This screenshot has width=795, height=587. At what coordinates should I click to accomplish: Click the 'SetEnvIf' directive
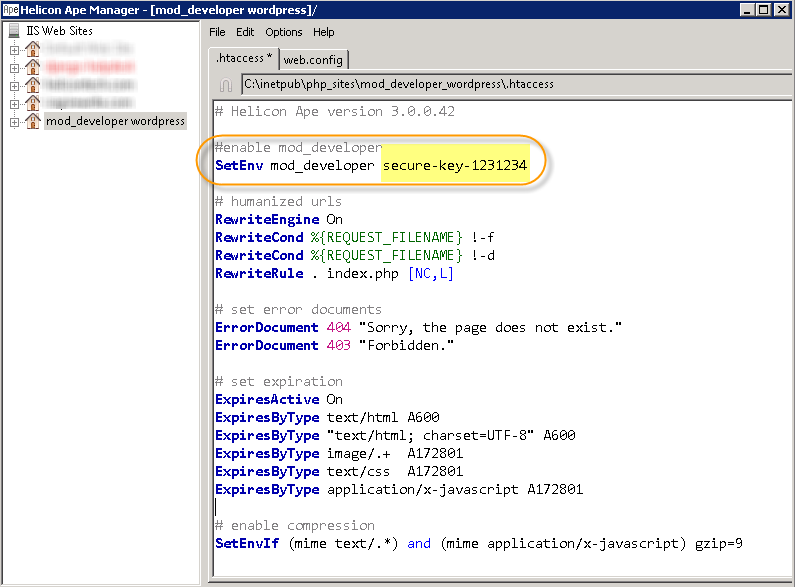tap(247, 543)
